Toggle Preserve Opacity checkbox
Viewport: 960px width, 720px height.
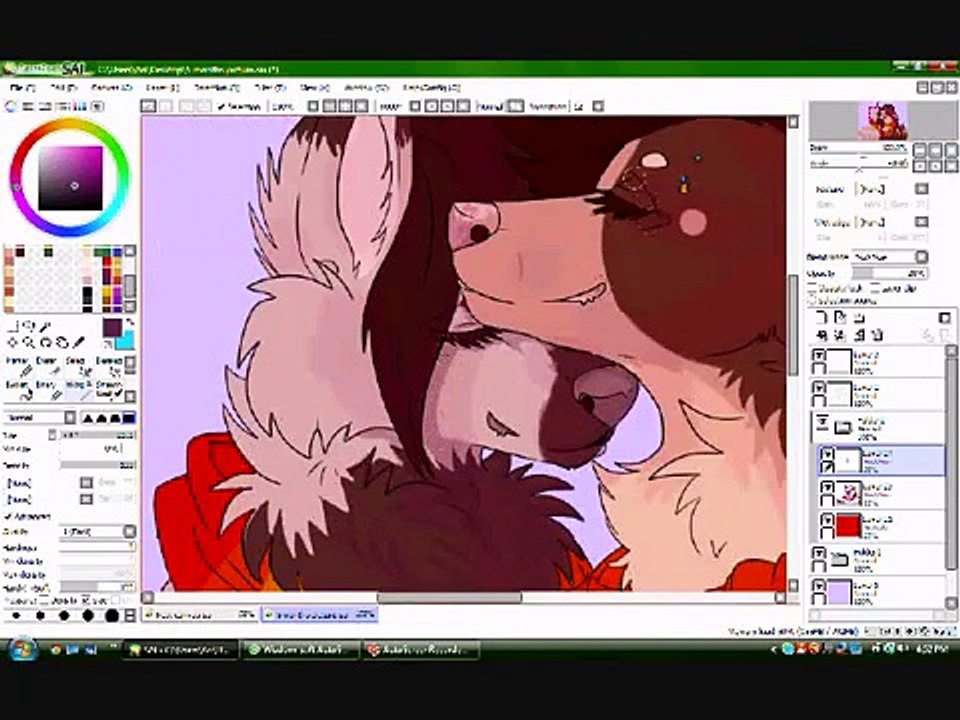(x=812, y=288)
